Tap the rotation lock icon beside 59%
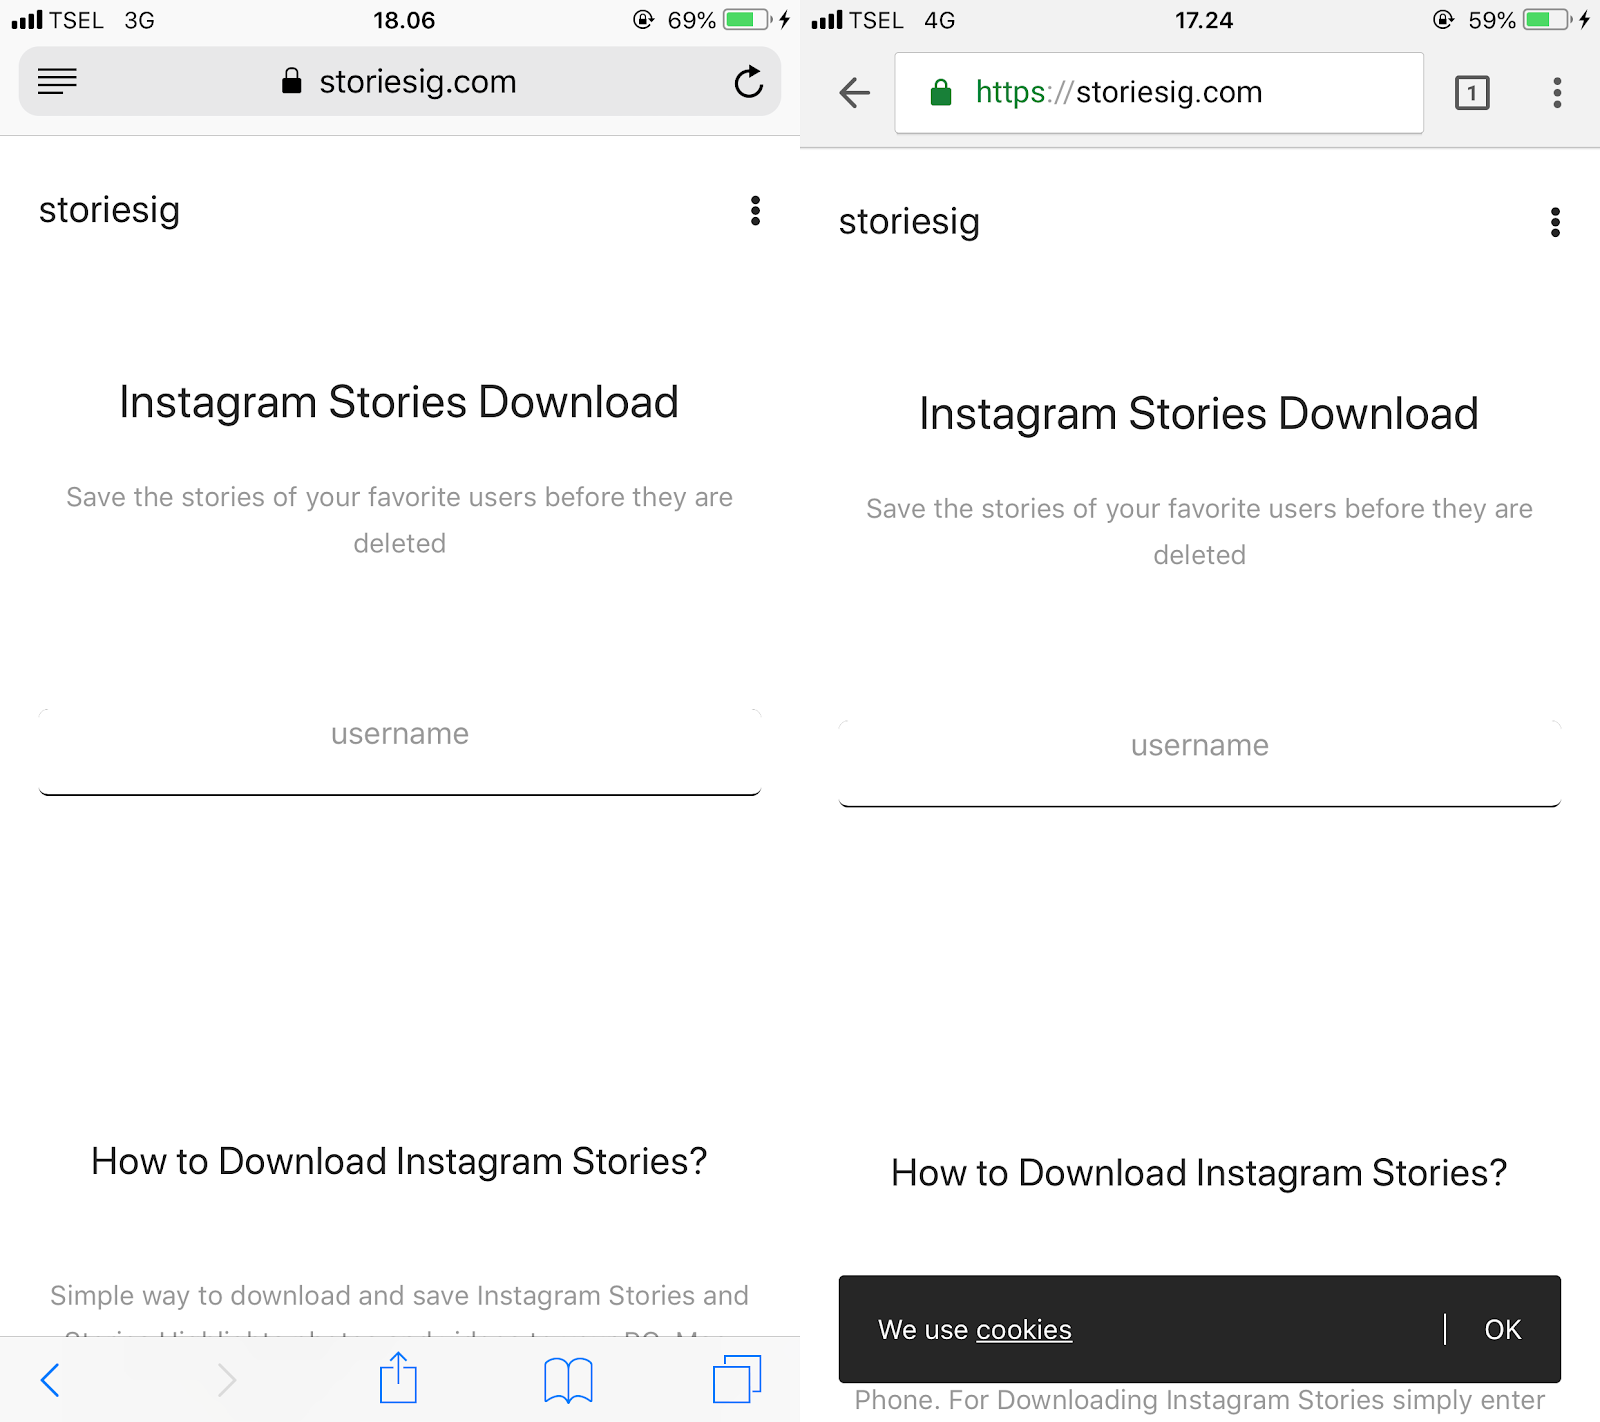1600x1422 pixels. point(1444,20)
